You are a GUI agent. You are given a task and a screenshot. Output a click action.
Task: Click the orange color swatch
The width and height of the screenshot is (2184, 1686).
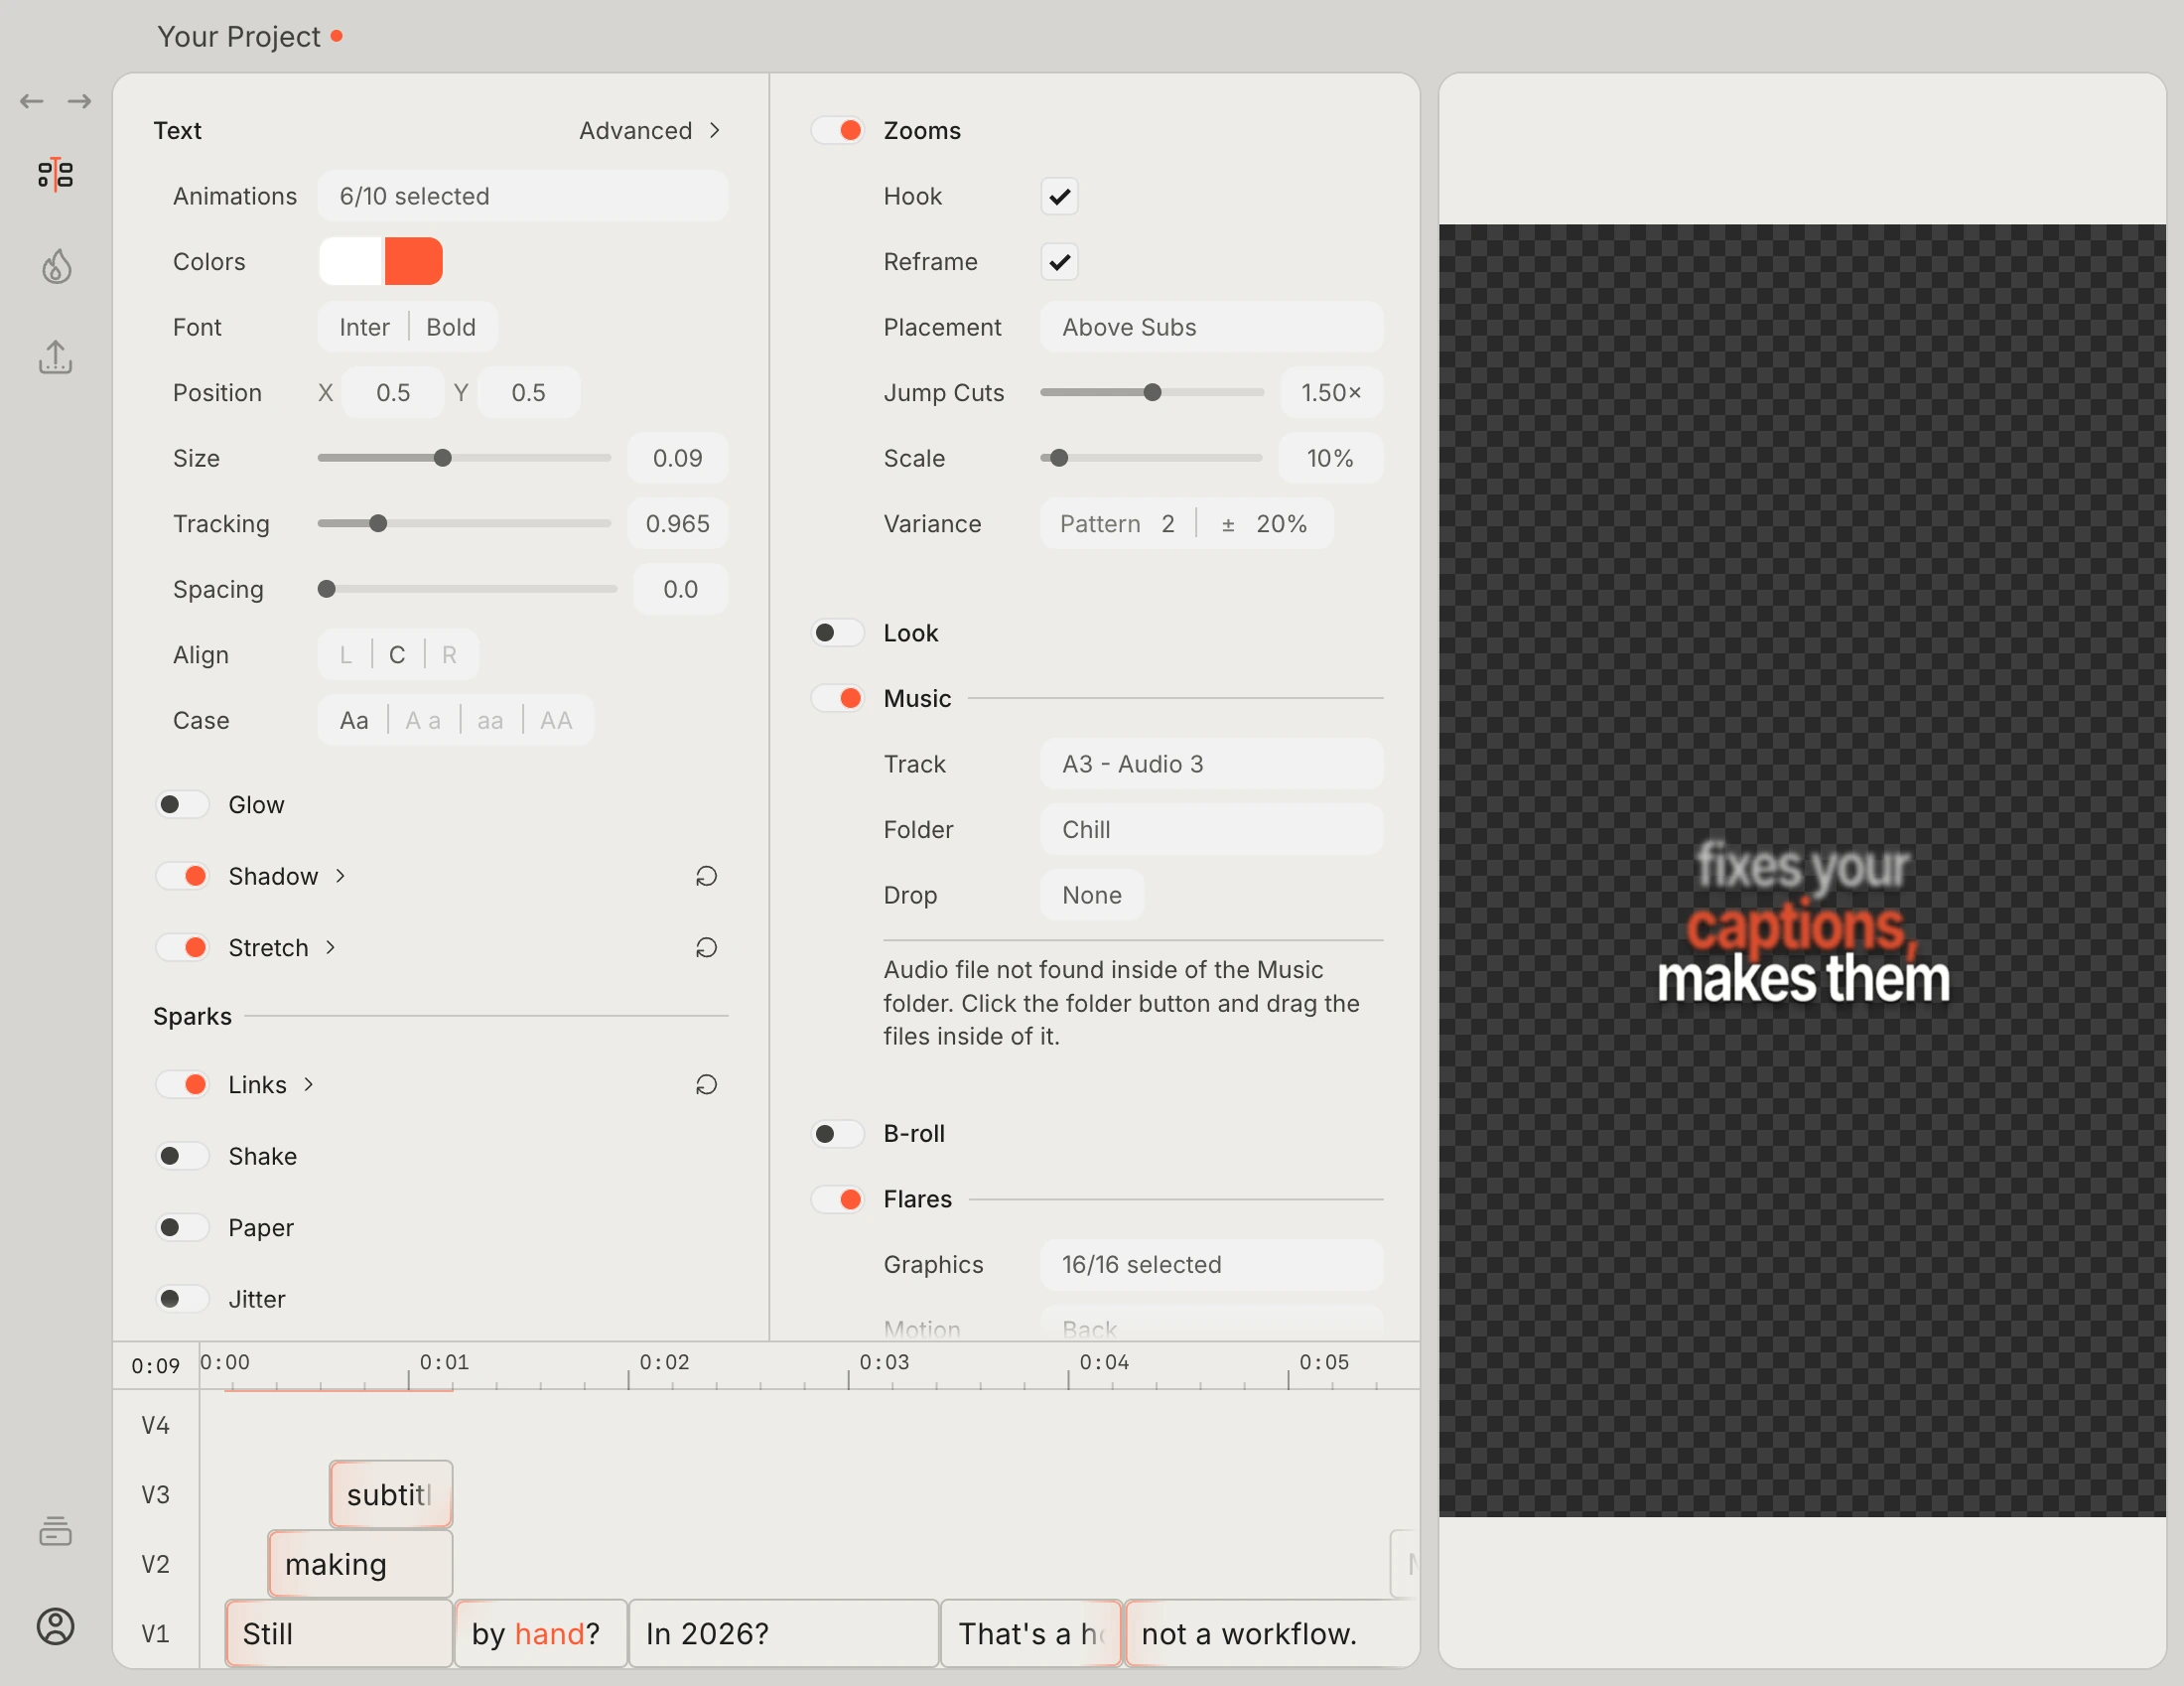pyautogui.click(x=413, y=261)
